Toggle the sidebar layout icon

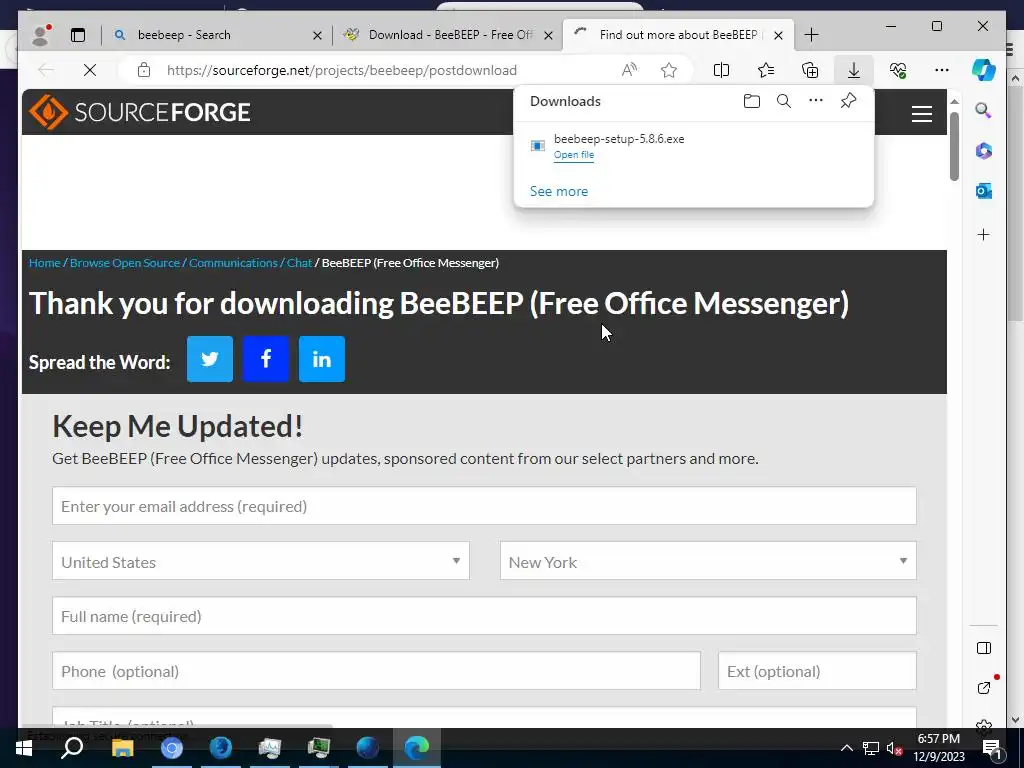(x=984, y=648)
